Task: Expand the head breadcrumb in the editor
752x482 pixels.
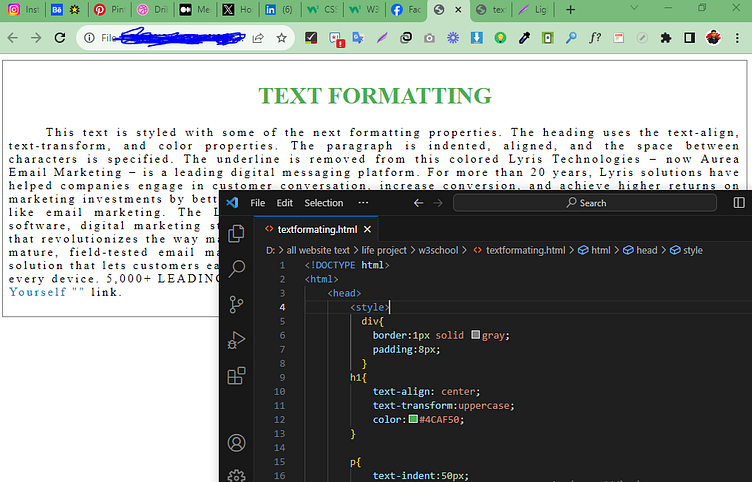Action: point(647,250)
